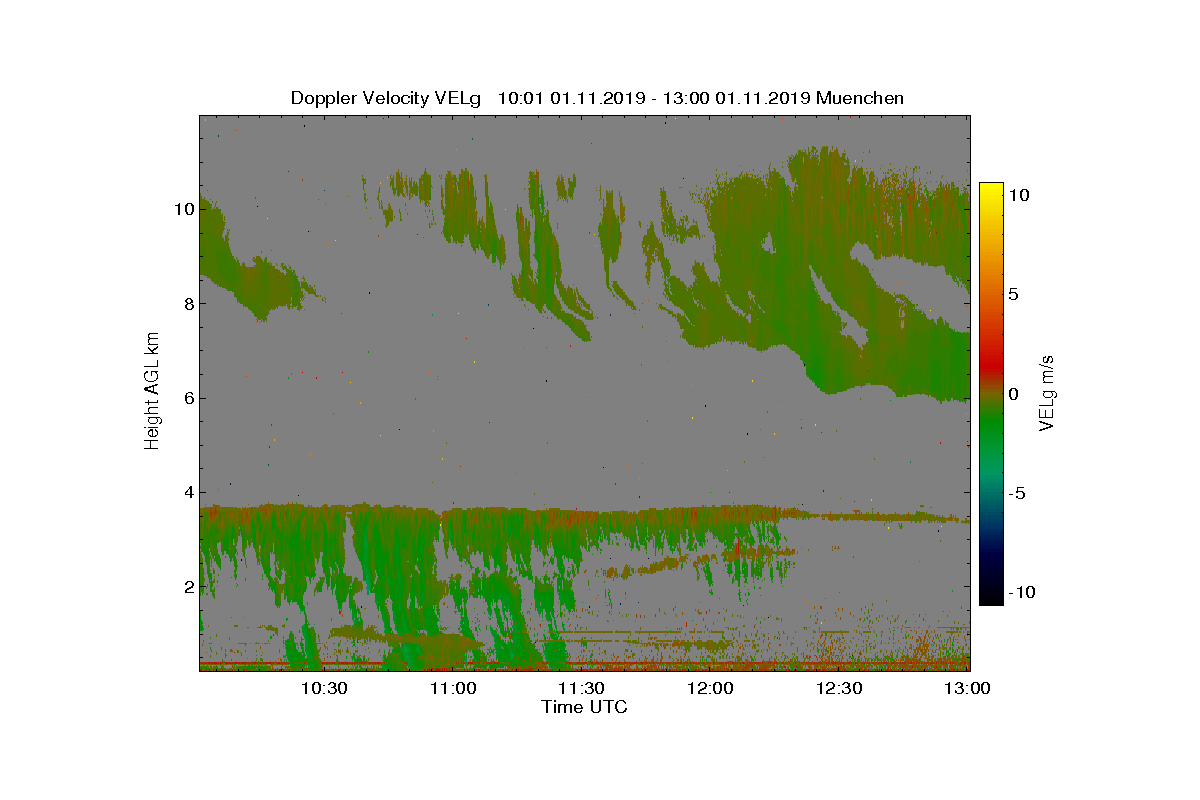Click the height tick label 8
The image size is (1200, 800).
pyautogui.click(x=188, y=304)
